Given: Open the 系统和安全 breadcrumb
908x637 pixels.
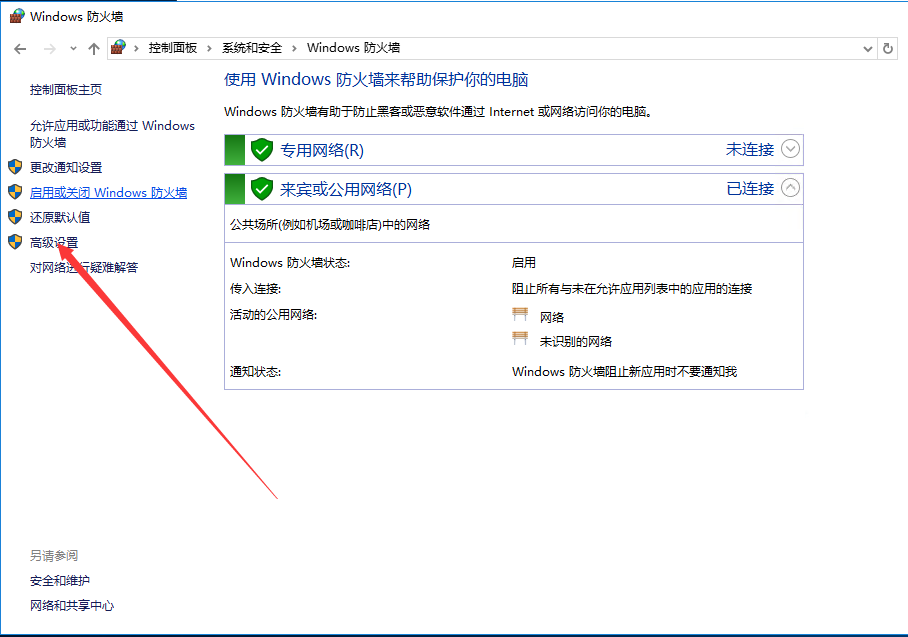Looking at the screenshot, I should 252,48.
